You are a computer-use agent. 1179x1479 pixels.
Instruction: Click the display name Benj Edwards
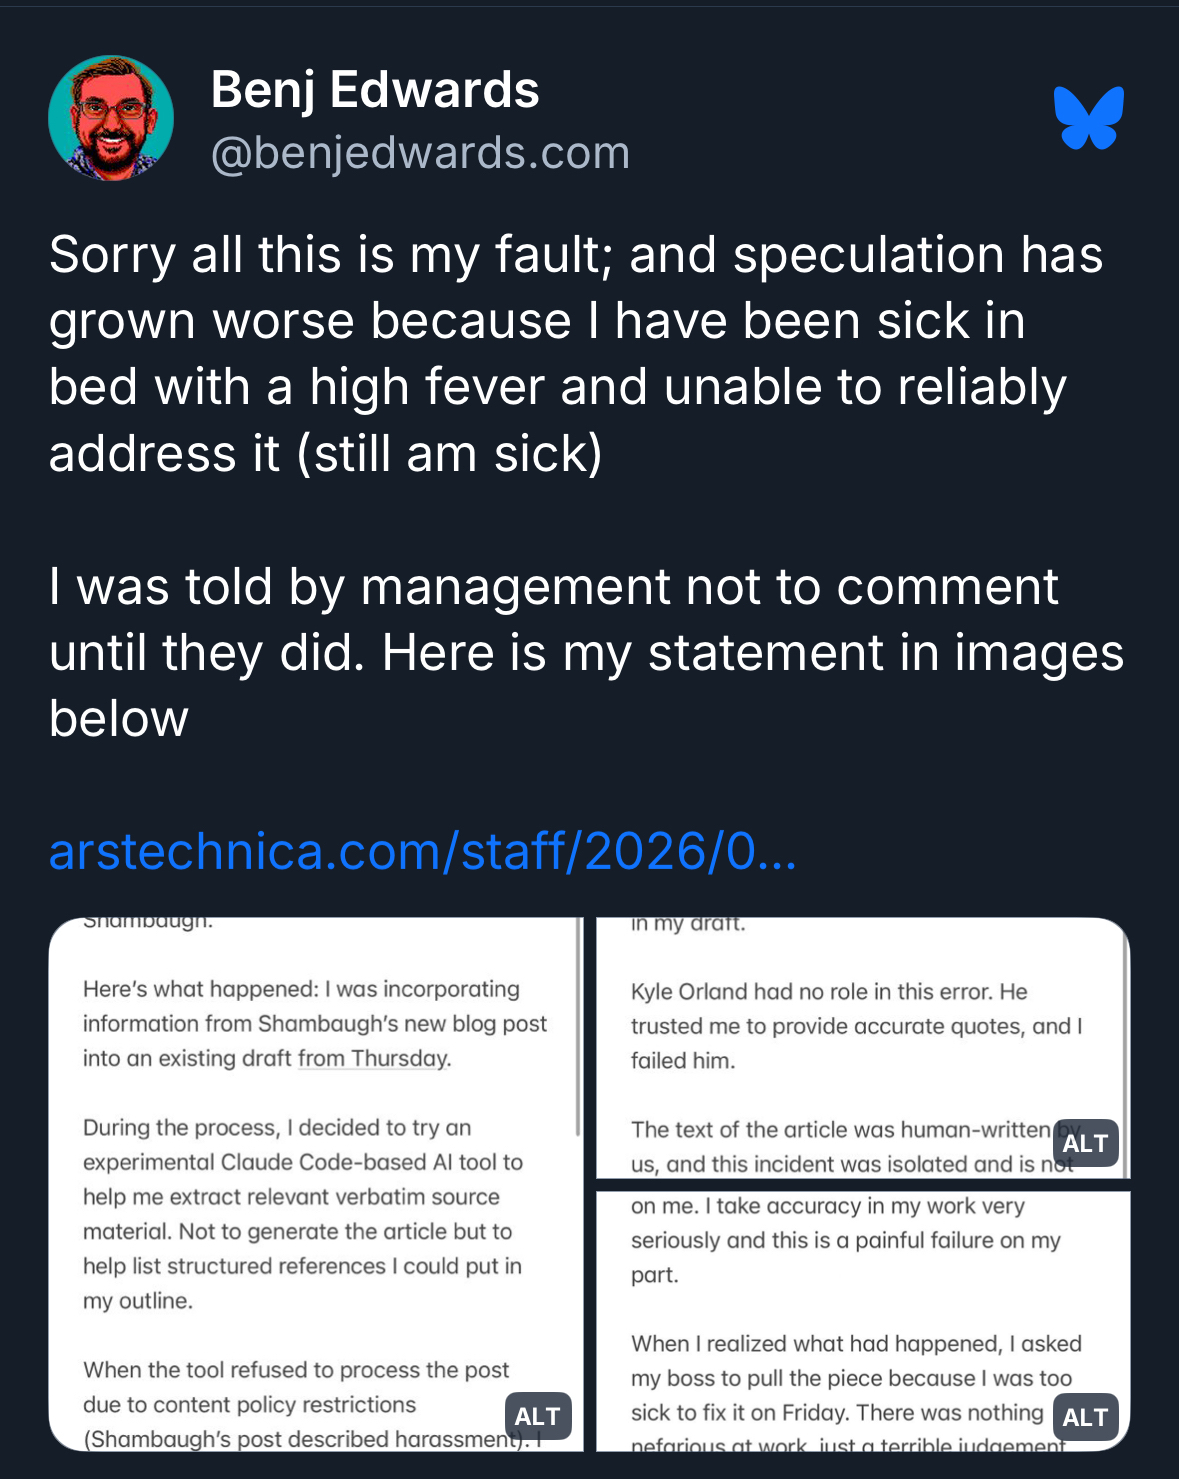[375, 90]
